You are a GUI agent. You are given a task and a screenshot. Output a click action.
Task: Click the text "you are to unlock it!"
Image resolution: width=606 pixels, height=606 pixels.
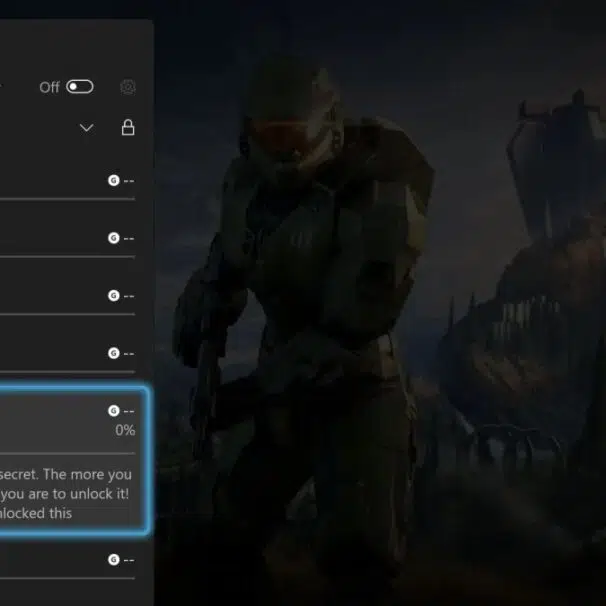65,494
